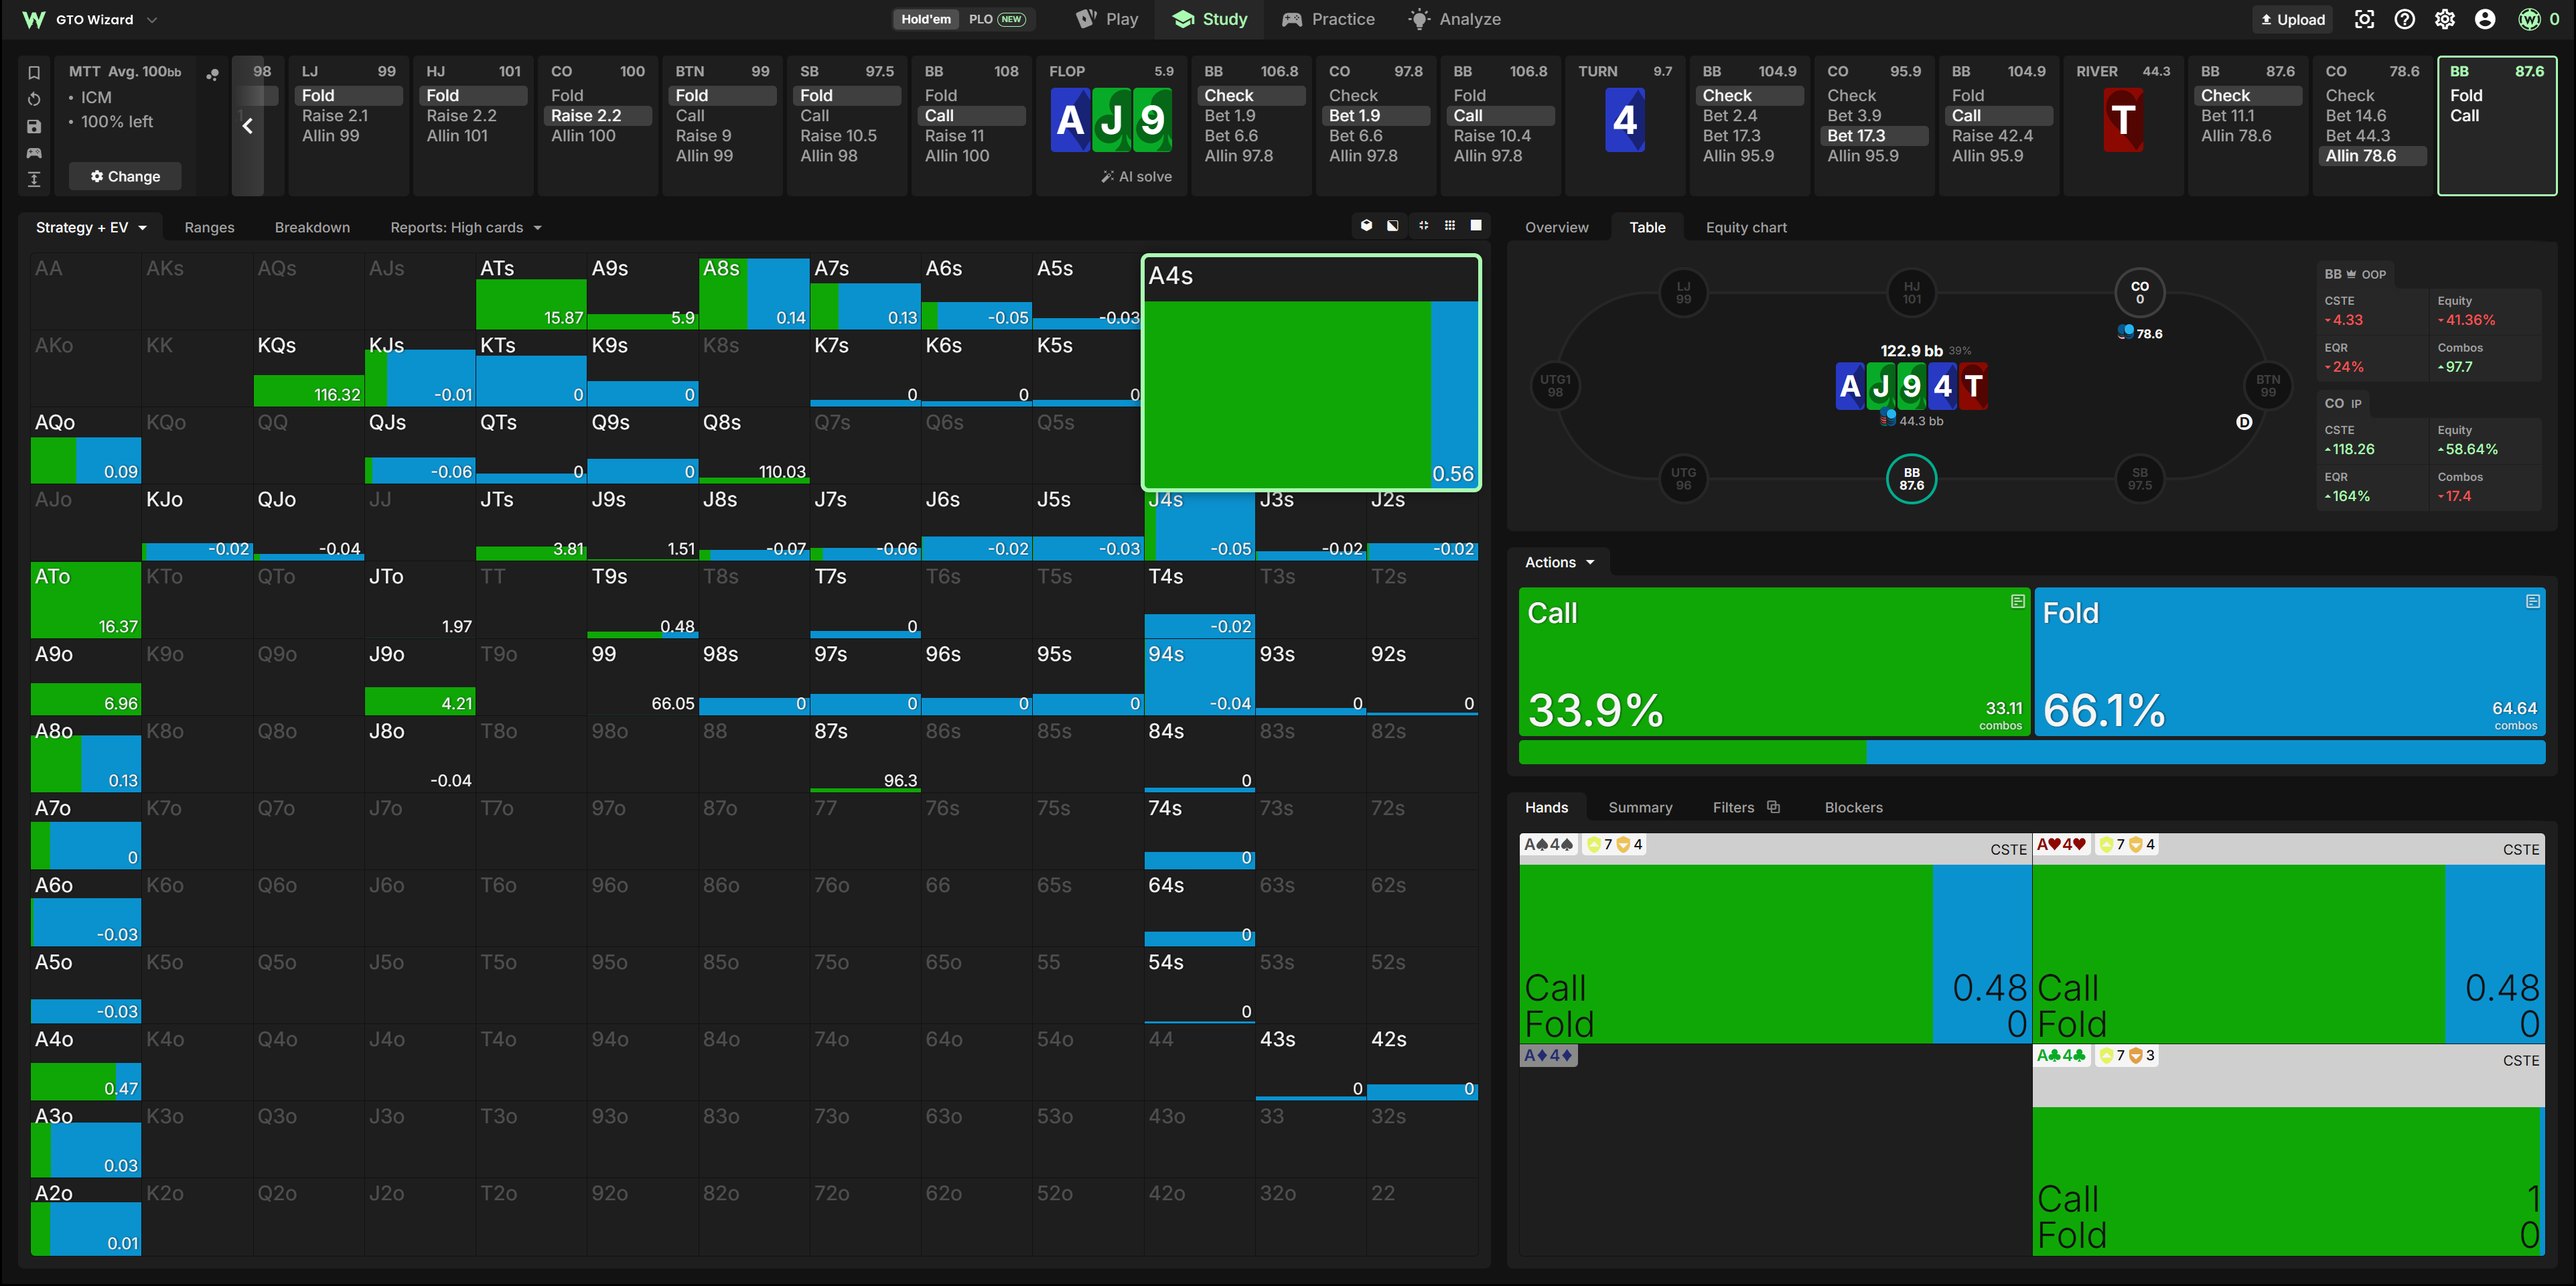Image resolution: width=2576 pixels, height=1286 pixels.
Task: Click the vertical expand/collapse arrows icon
Action: click(x=34, y=179)
